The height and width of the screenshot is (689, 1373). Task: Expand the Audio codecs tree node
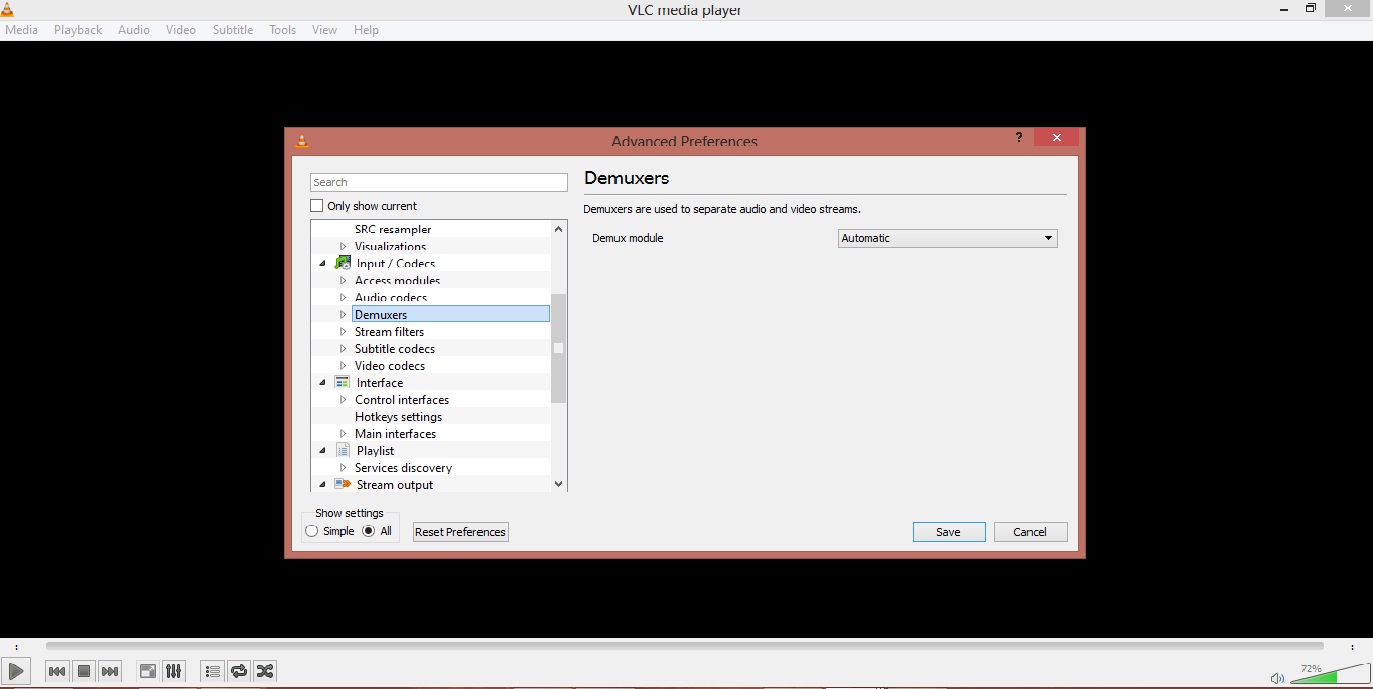[x=343, y=298]
